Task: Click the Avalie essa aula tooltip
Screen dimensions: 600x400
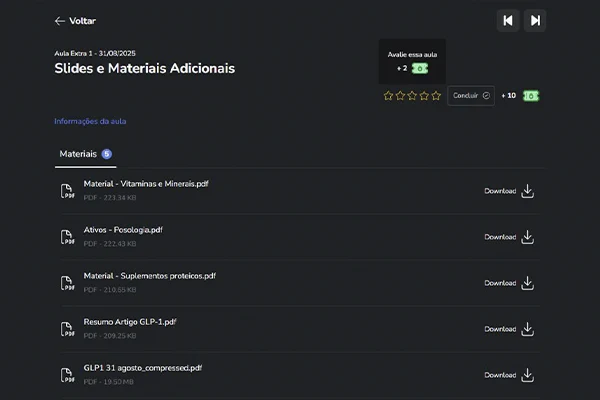Action: click(x=412, y=61)
